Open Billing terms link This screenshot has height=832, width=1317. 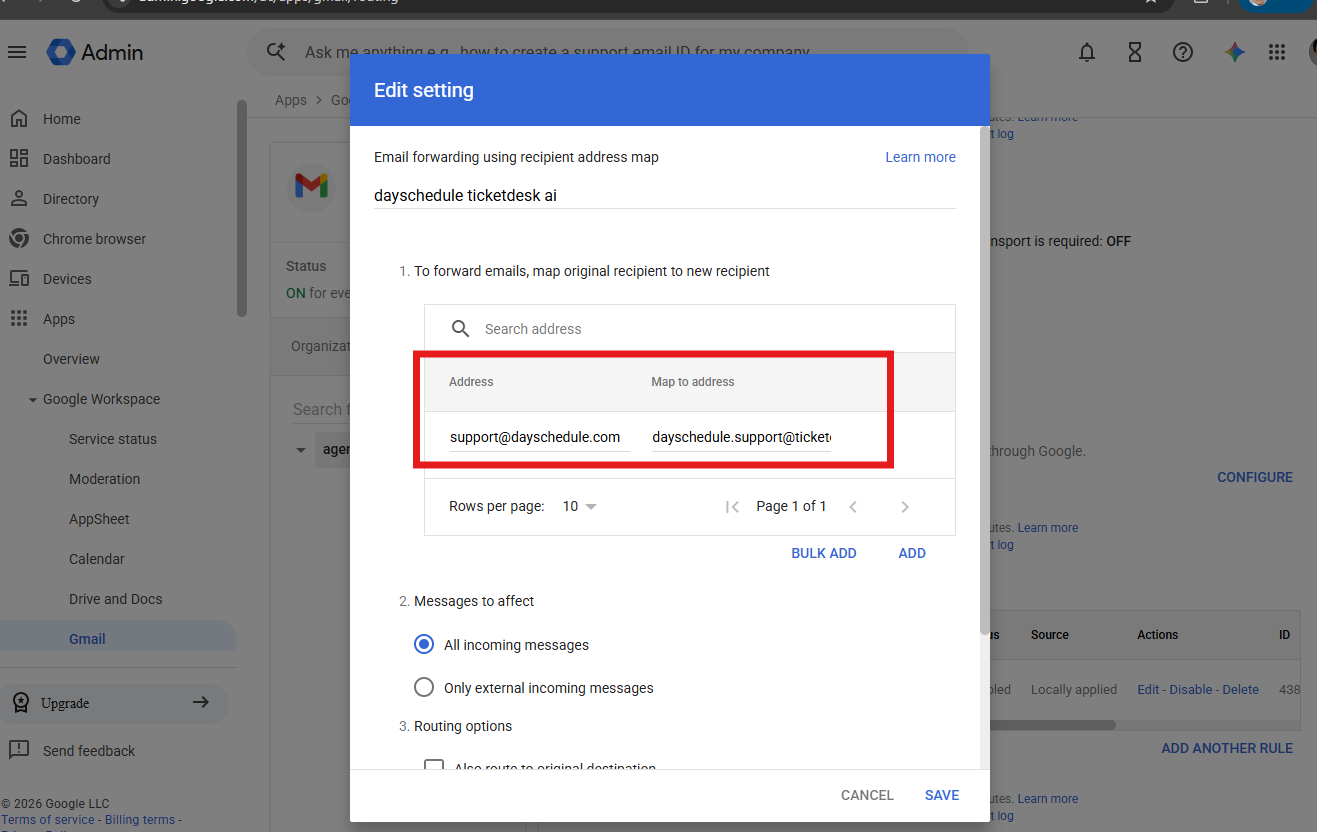tap(140, 820)
